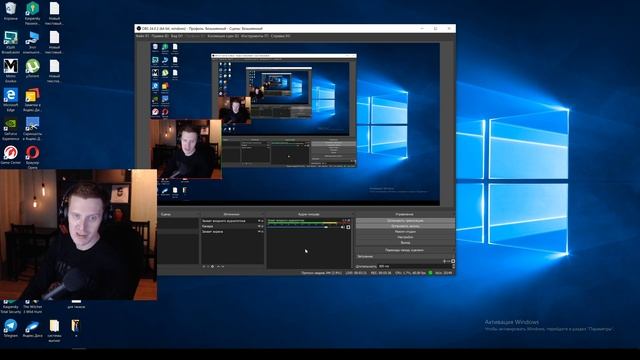This screenshot has height=360, width=640.
Task: Click the green status indicator in the OBS status bar
Action: [430, 273]
